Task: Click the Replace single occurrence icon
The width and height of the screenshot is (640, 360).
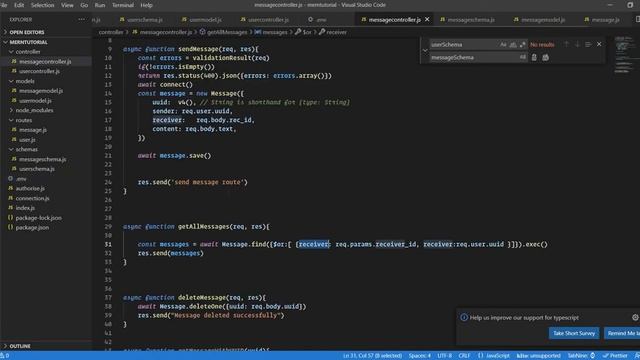Action: (534, 58)
